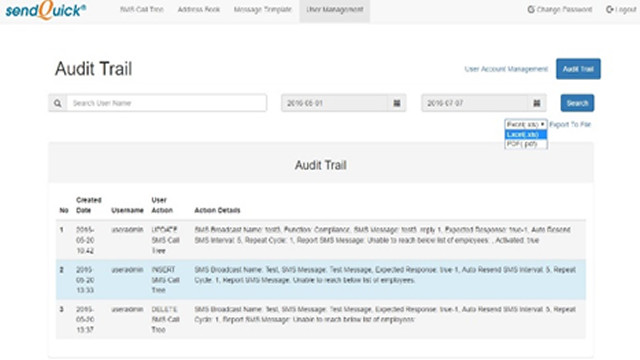Click the Change Password icon
This screenshot has width=640, height=360.
[x=531, y=9]
